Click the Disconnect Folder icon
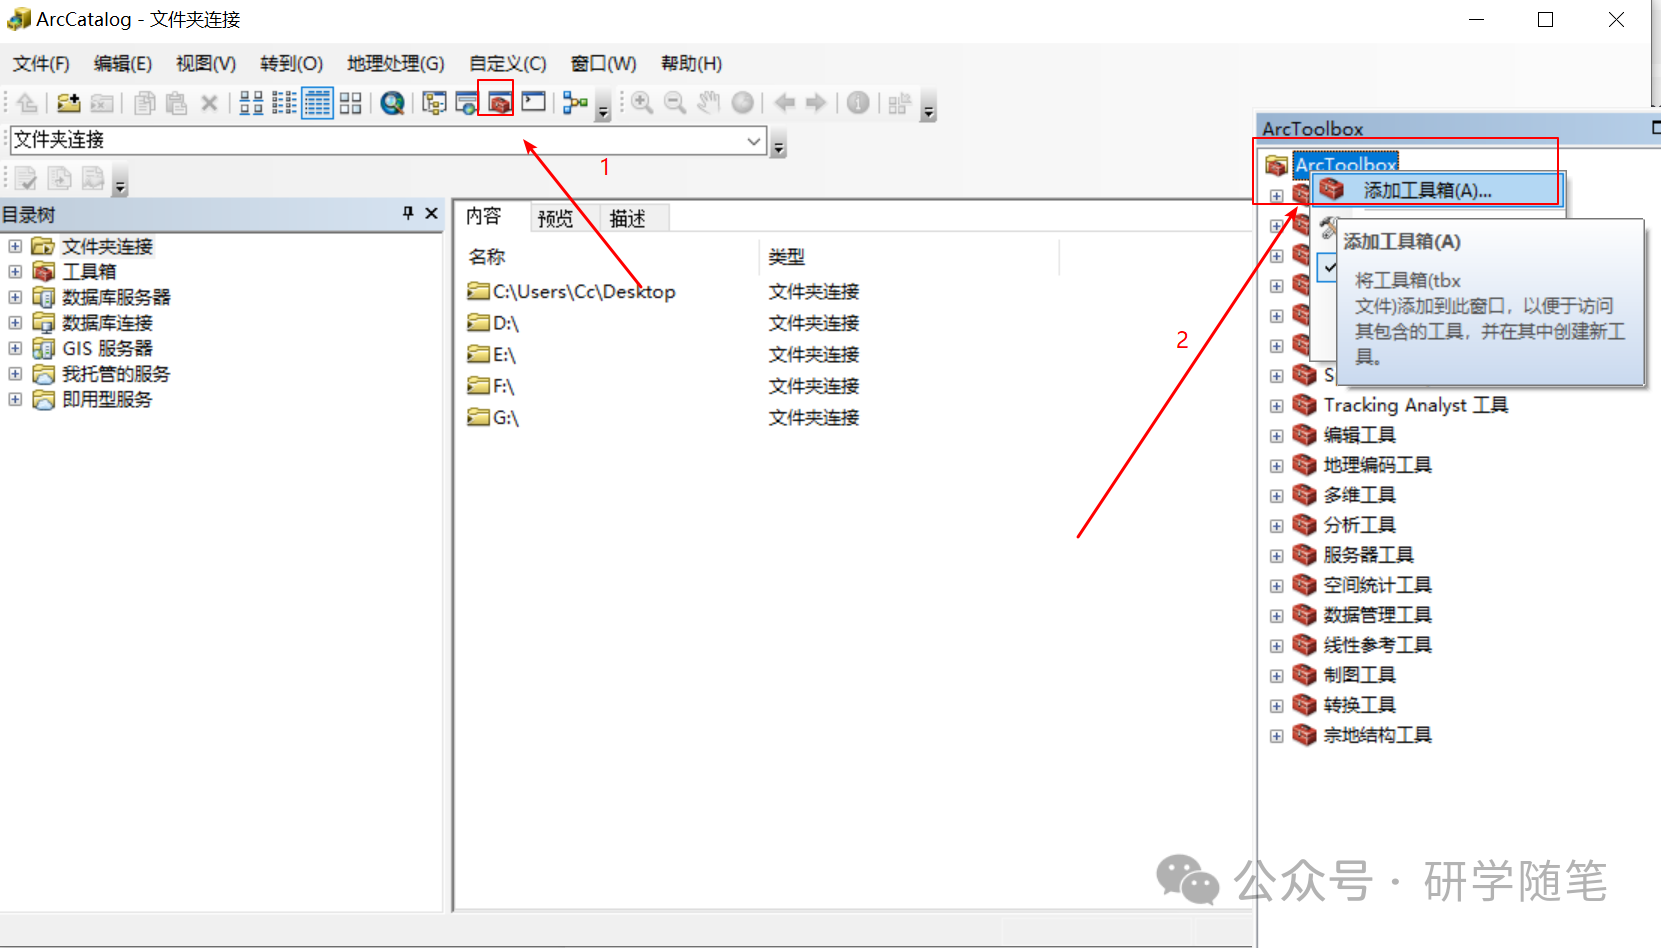1661x948 pixels. click(x=102, y=102)
